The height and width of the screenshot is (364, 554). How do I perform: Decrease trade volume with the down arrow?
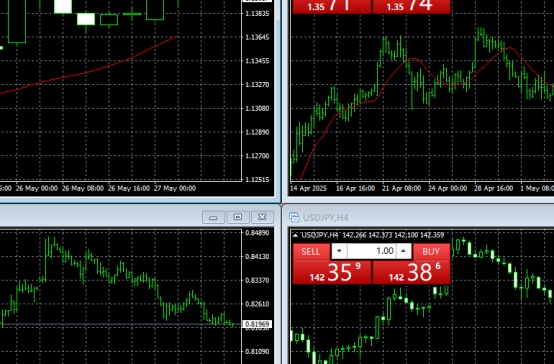pos(339,251)
